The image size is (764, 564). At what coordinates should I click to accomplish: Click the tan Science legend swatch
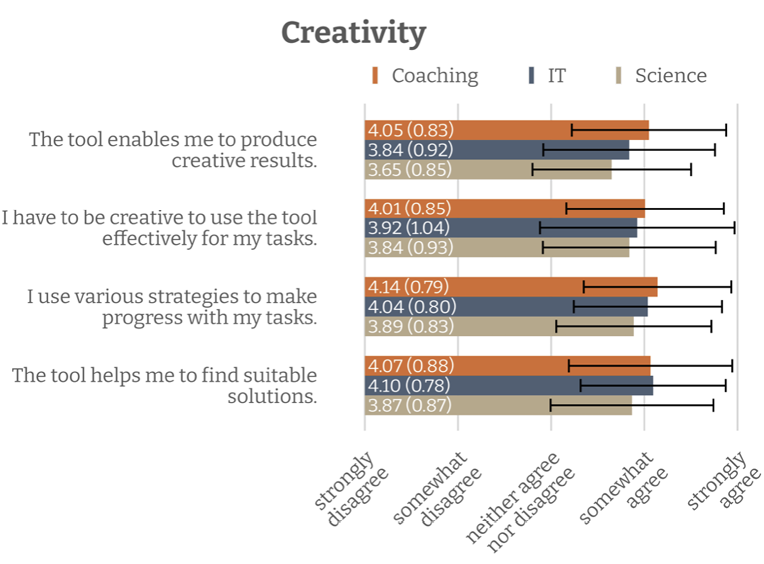pyautogui.click(x=620, y=76)
